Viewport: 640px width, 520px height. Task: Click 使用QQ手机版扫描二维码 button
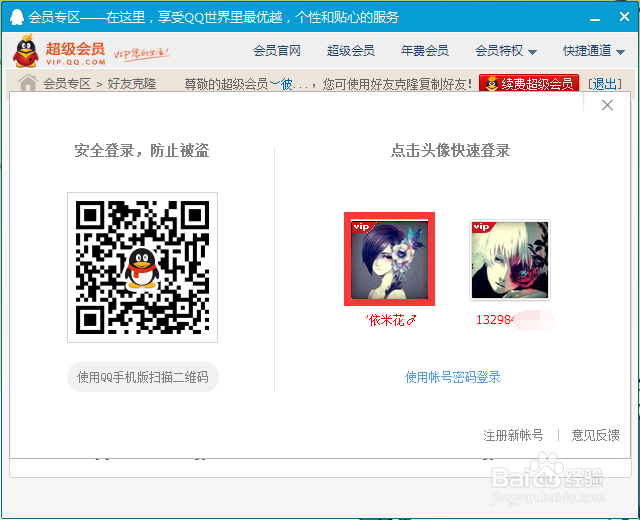[x=143, y=377]
